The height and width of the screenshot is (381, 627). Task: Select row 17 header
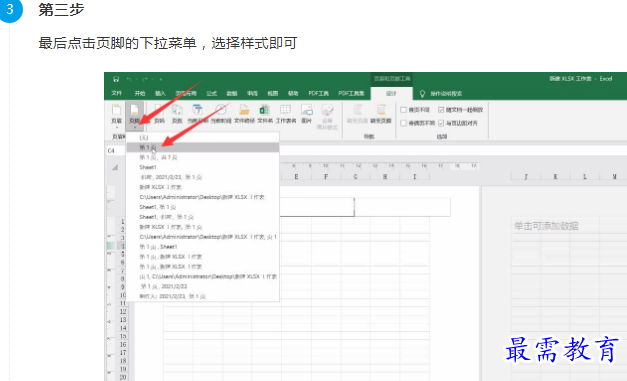click(x=123, y=353)
